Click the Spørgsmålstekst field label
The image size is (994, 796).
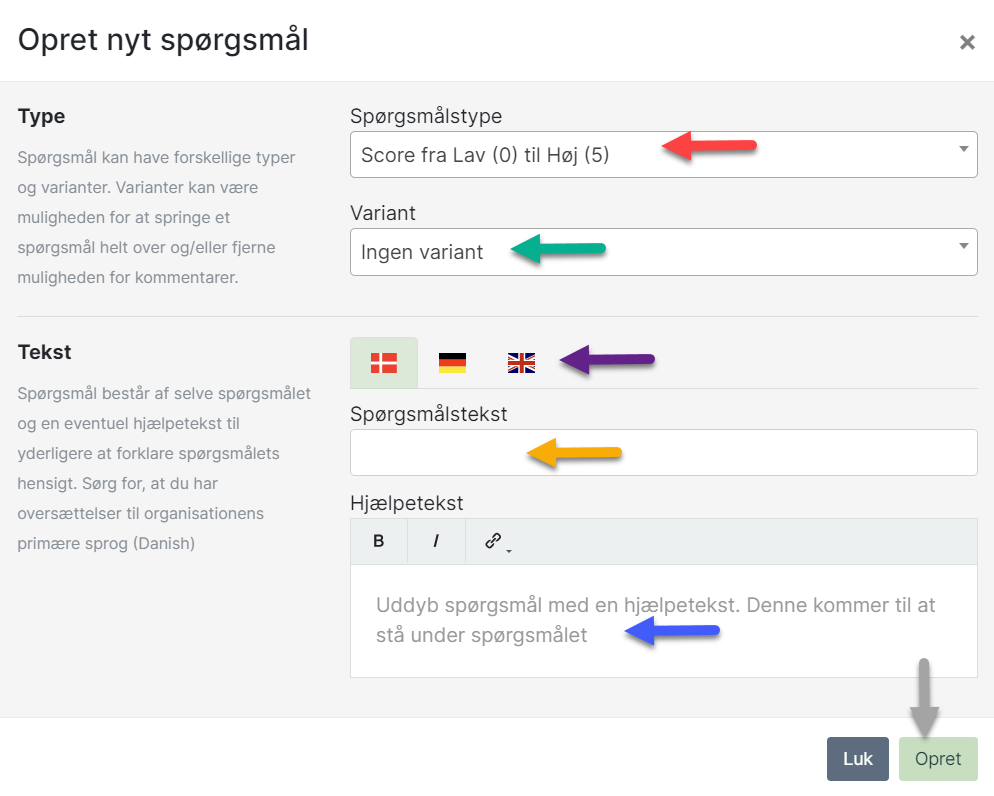[429, 414]
